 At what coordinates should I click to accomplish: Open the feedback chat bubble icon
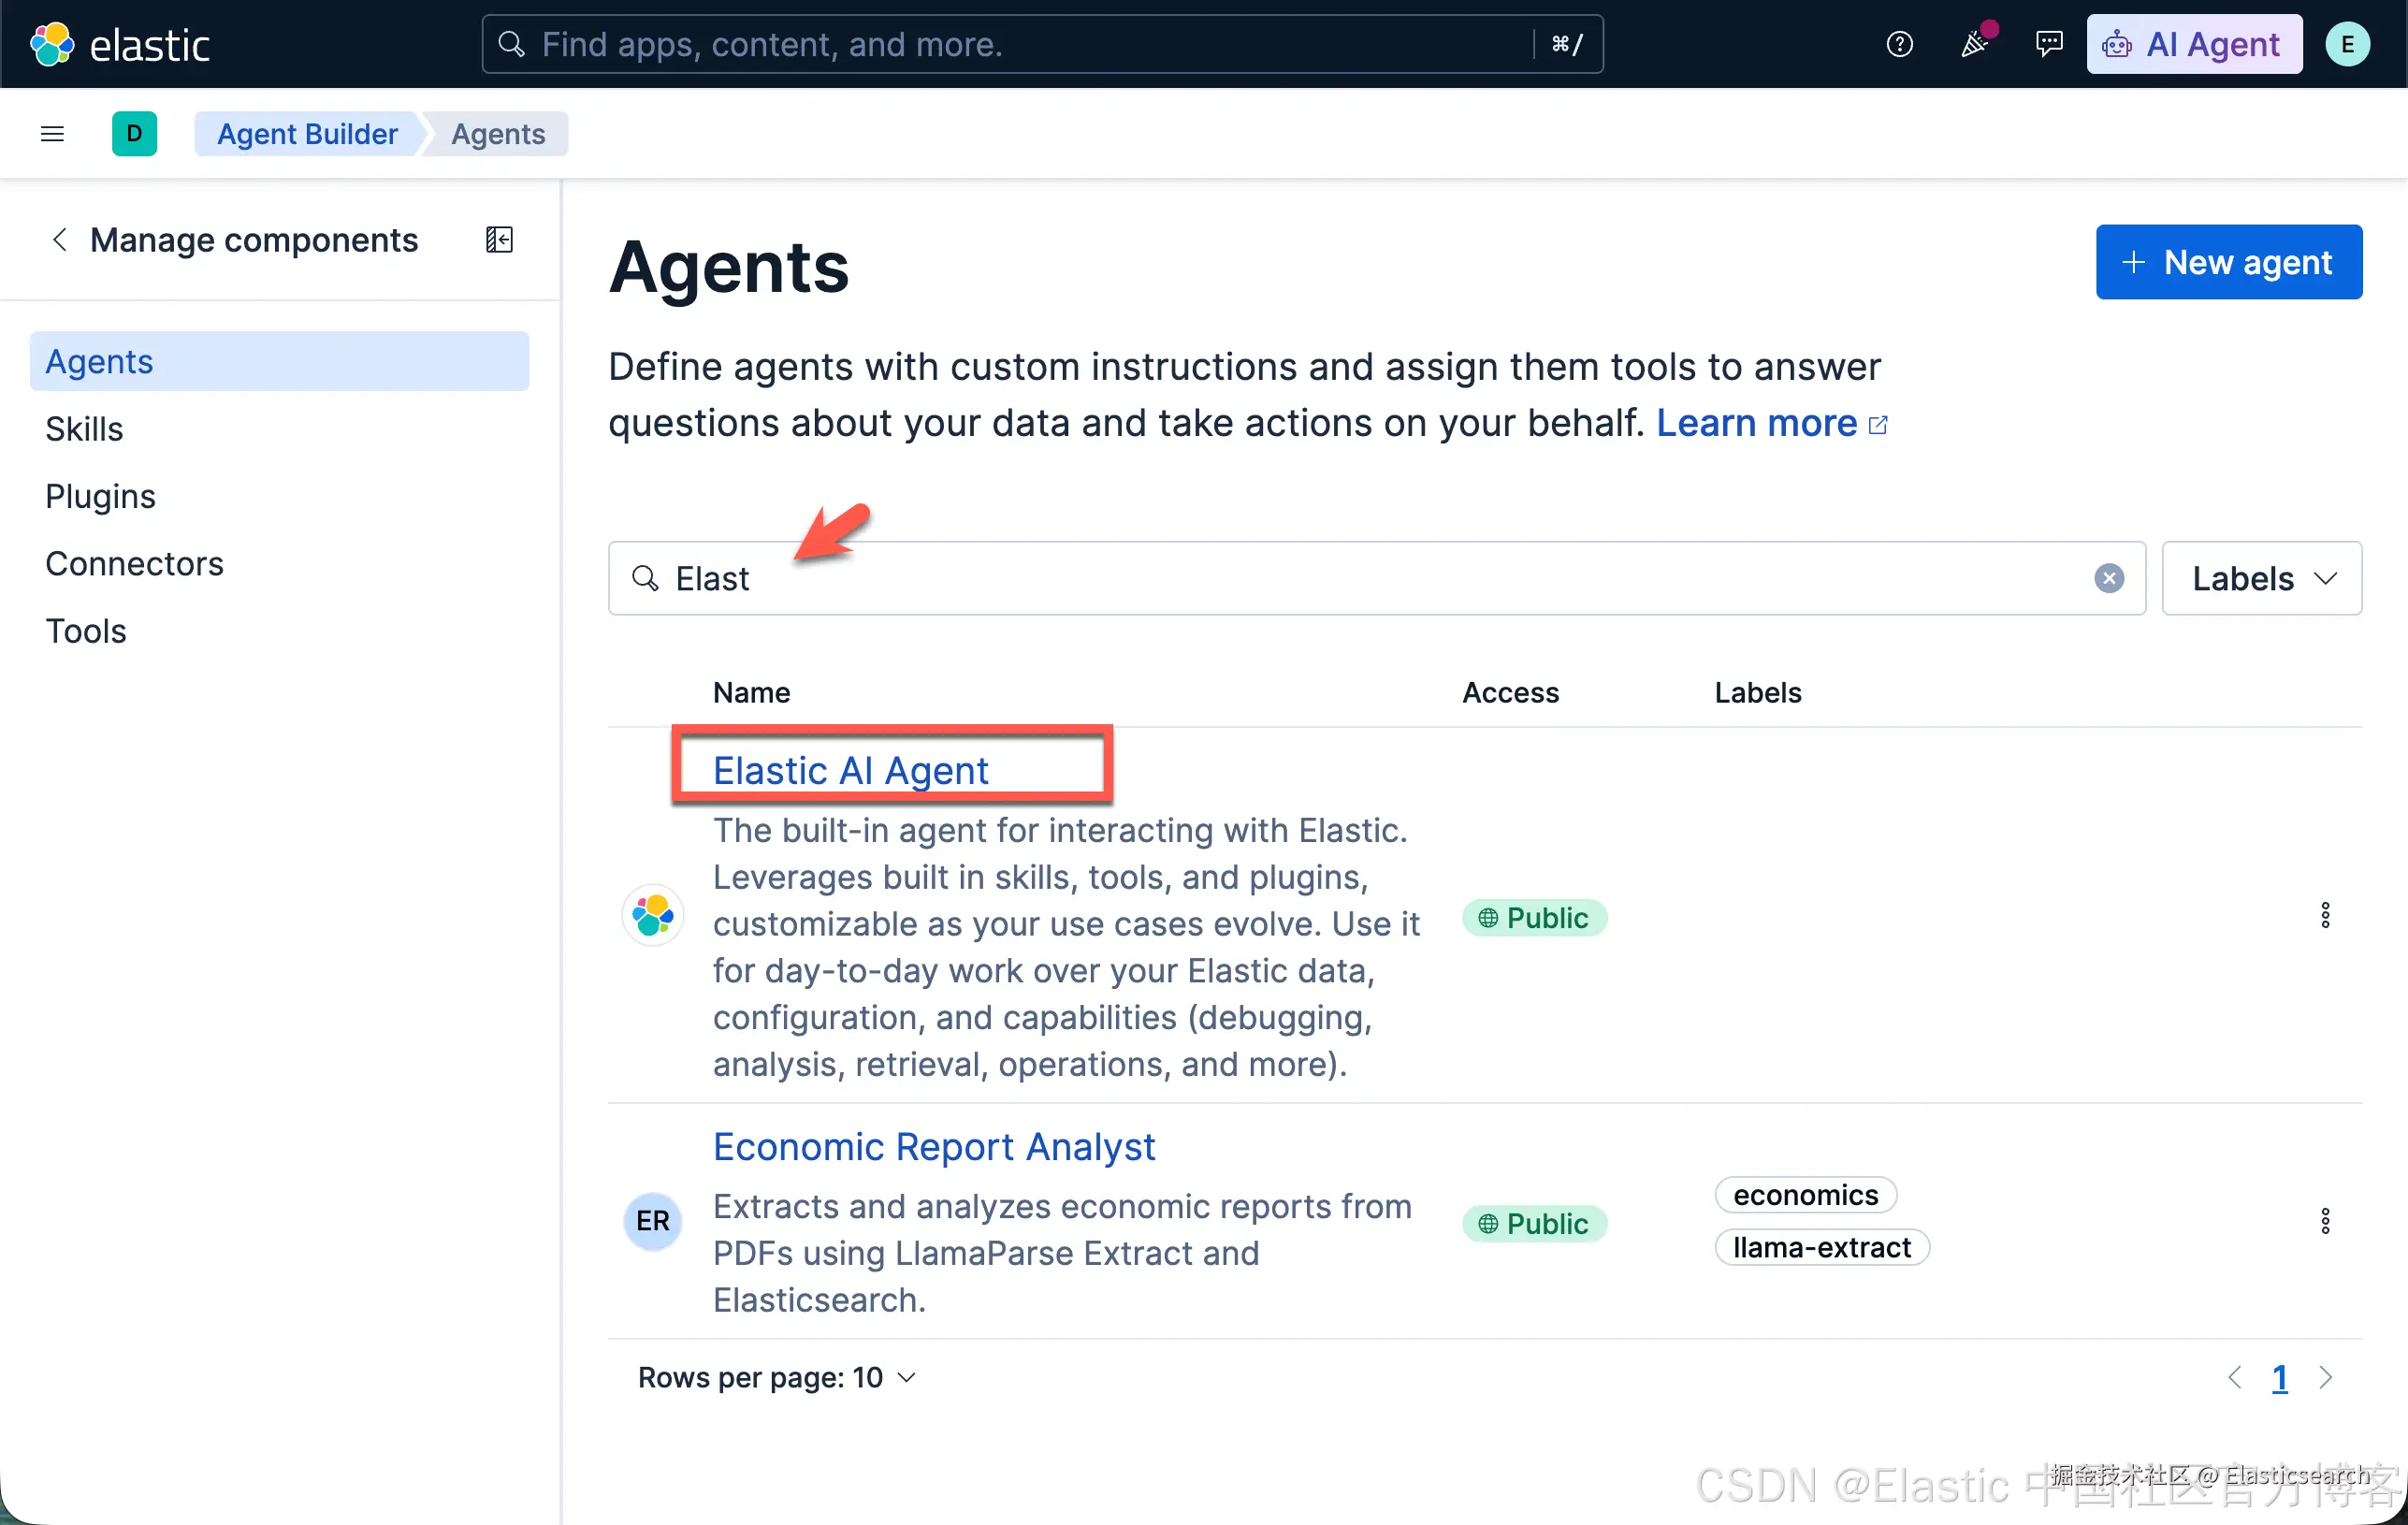click(x=2049, y=44)
